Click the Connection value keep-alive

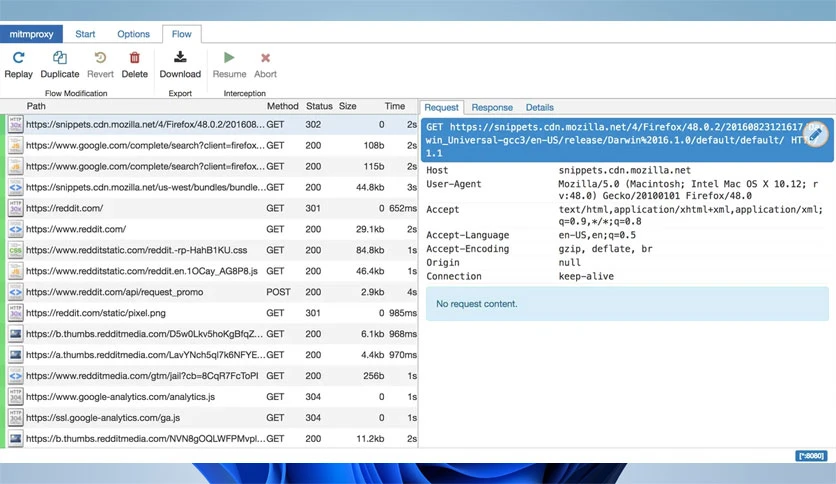click(586, 277)
